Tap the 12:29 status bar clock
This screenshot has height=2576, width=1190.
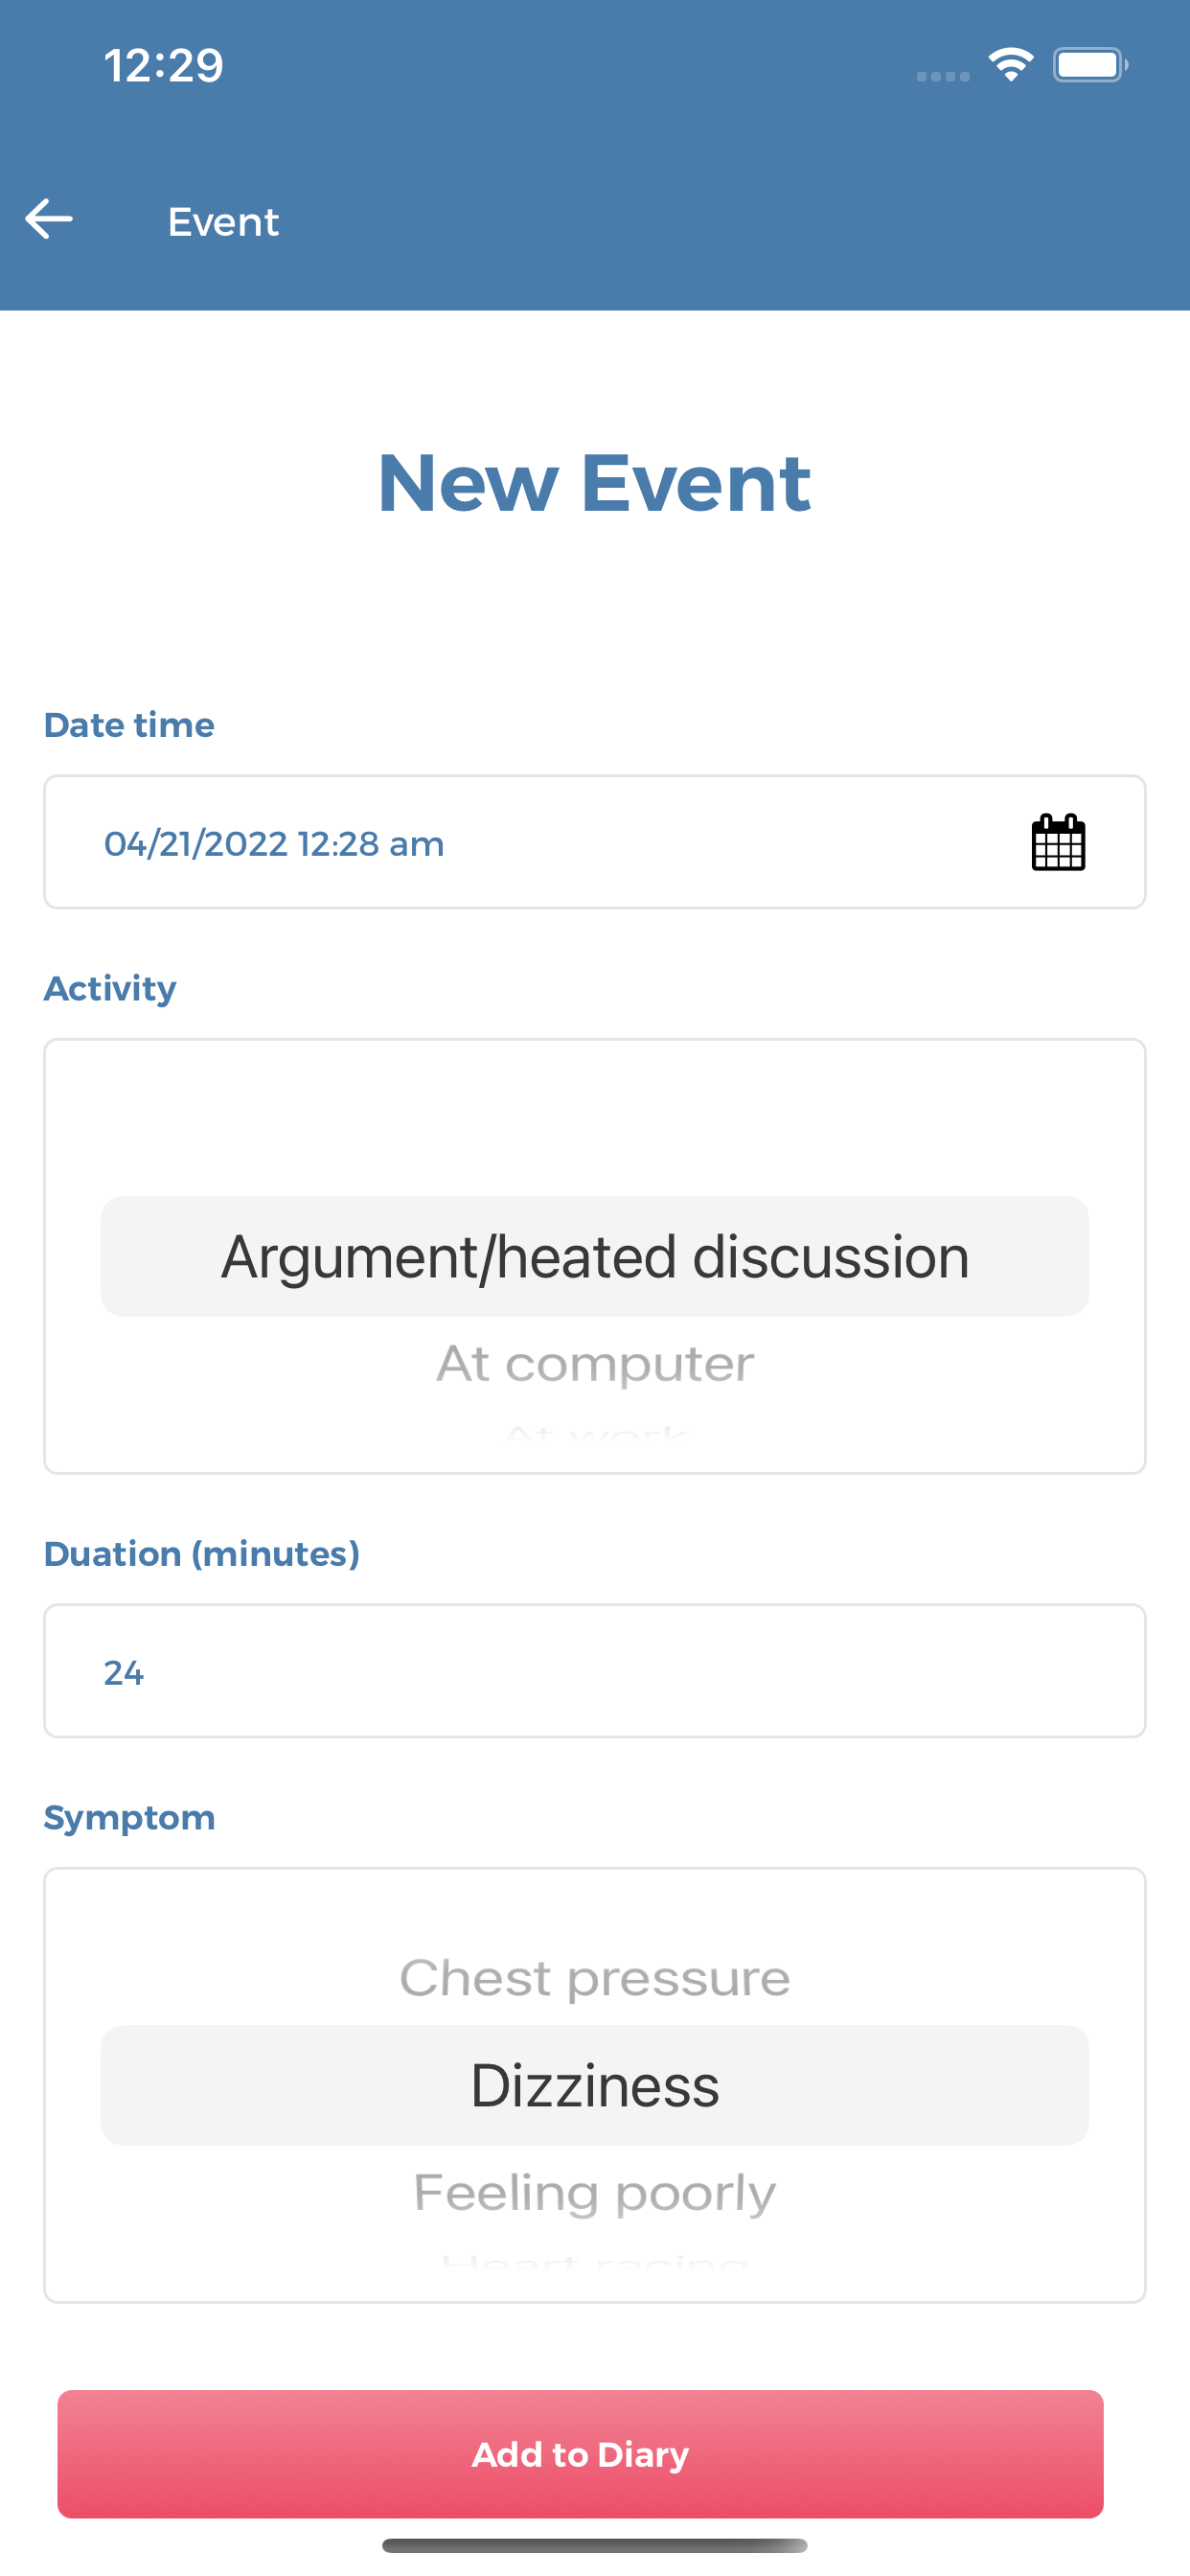[x=164, y=66]
